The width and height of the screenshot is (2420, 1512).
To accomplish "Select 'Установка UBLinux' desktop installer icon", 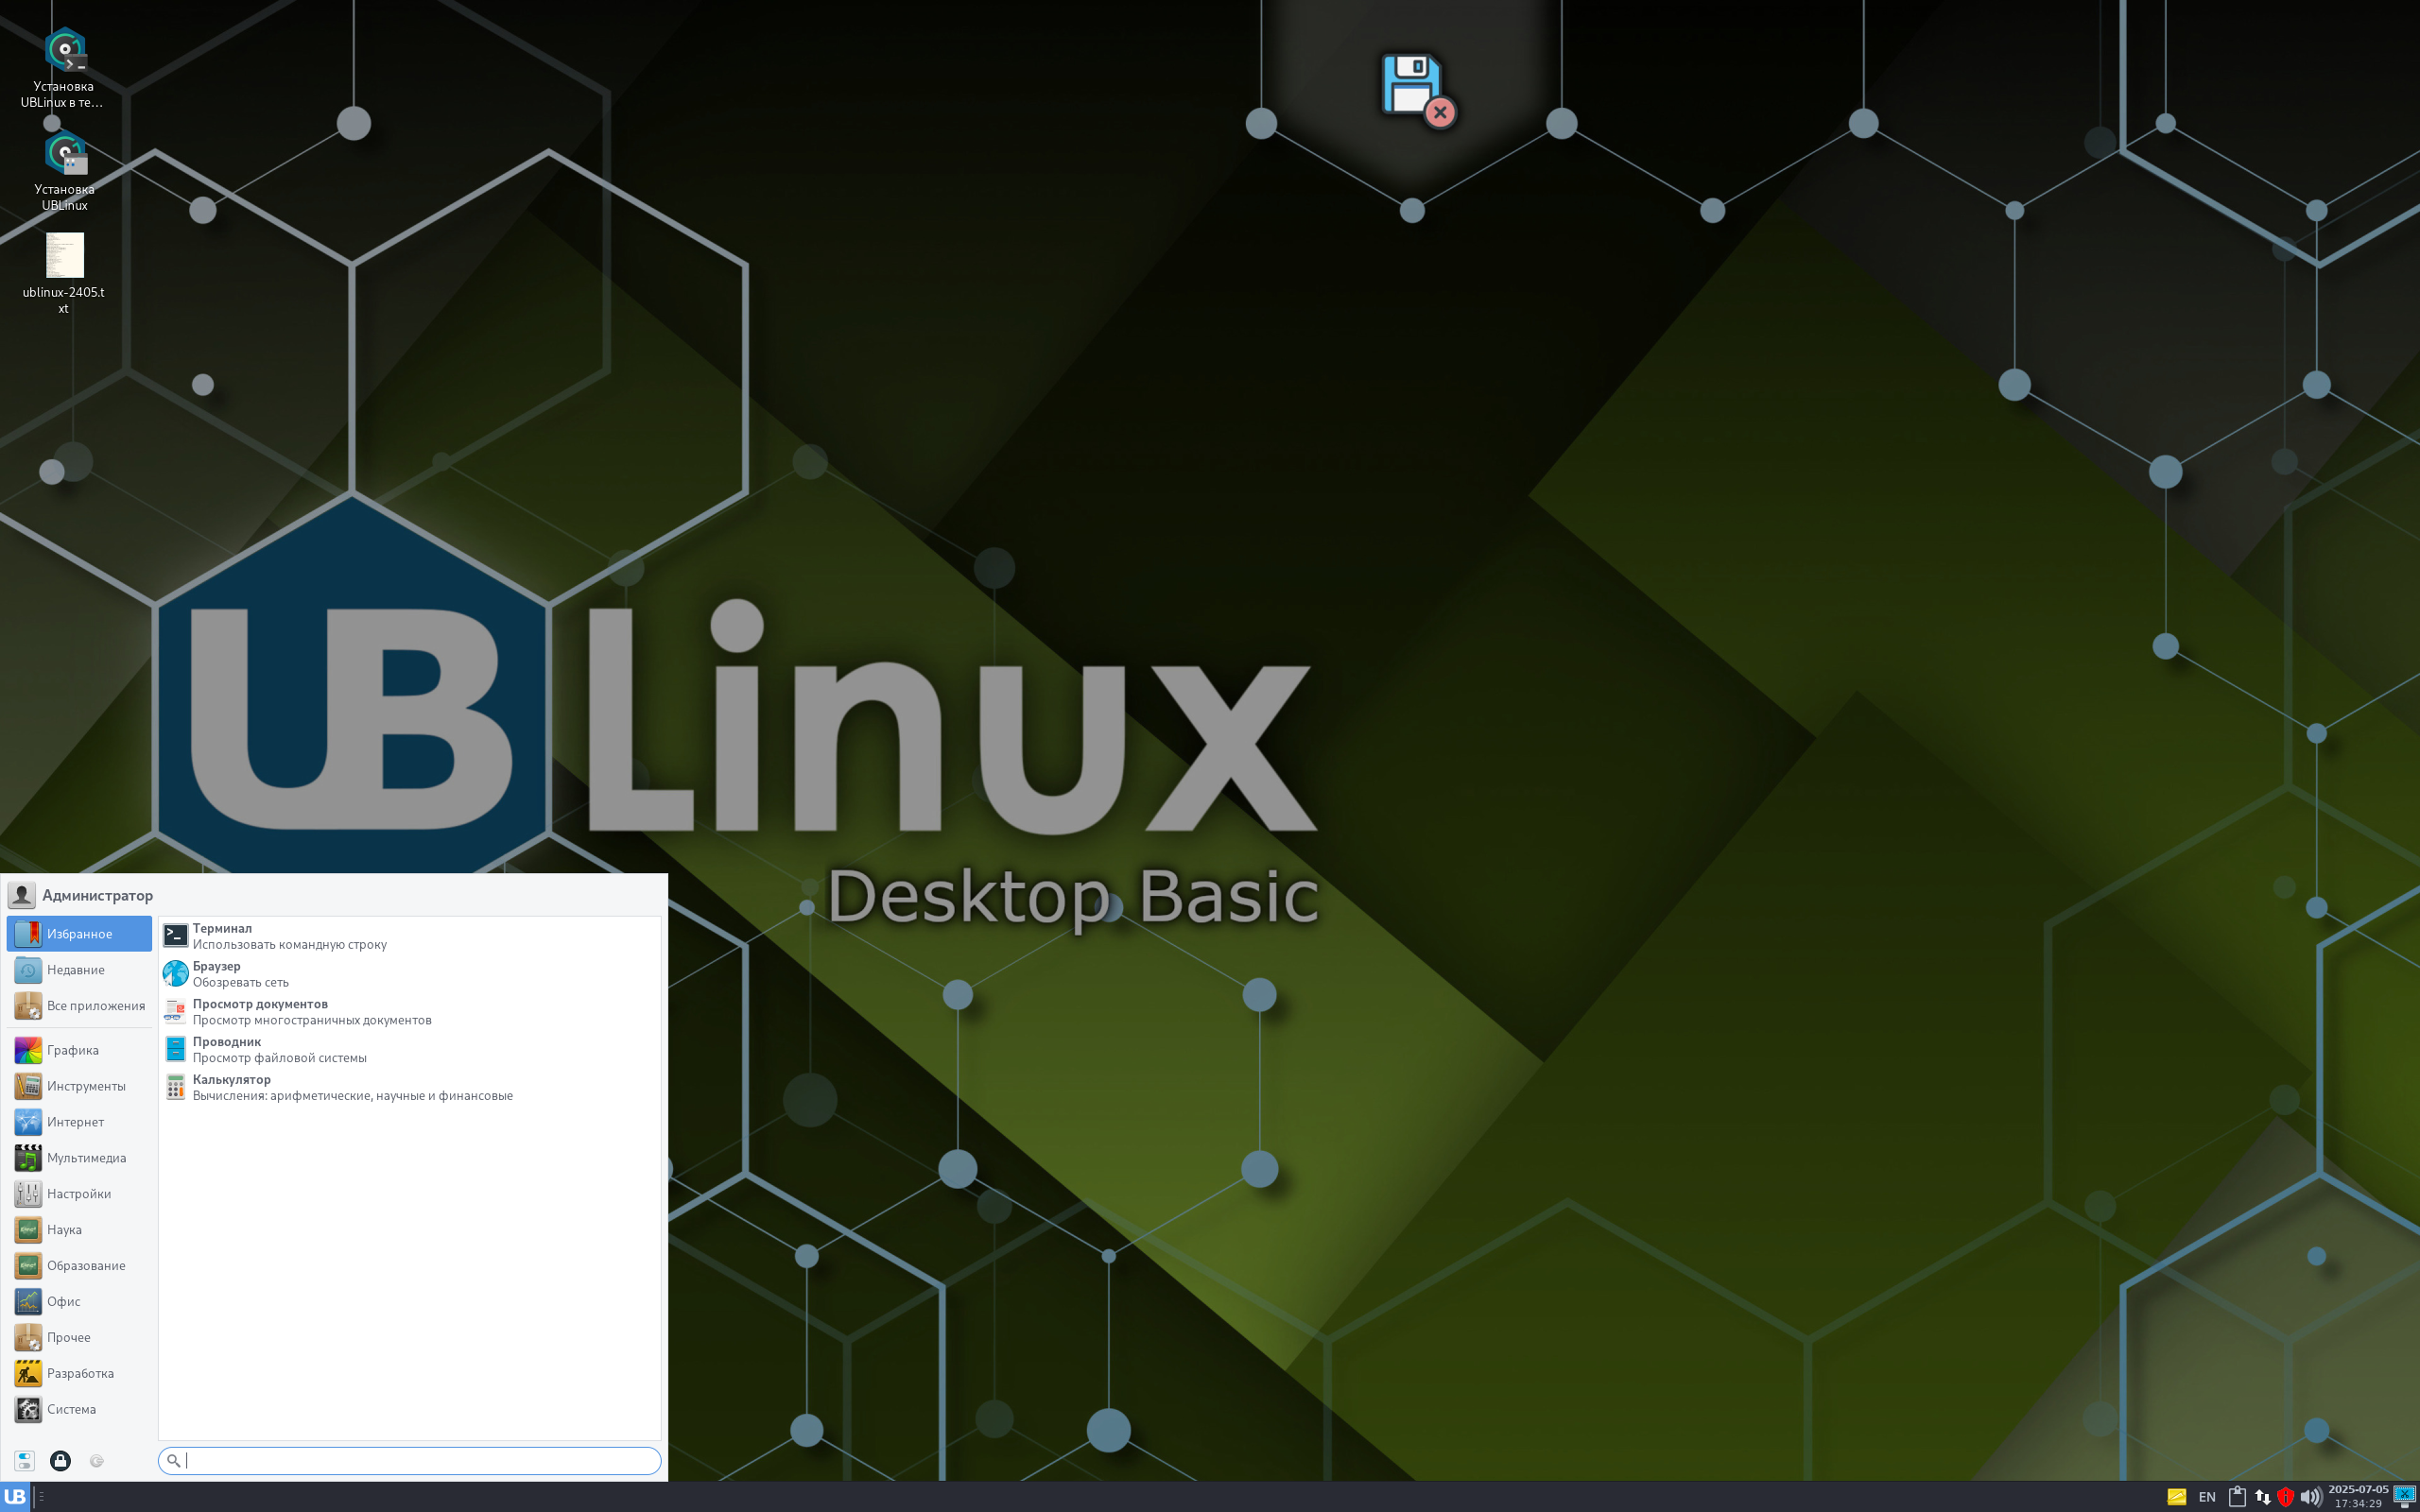I will point(64,171).
